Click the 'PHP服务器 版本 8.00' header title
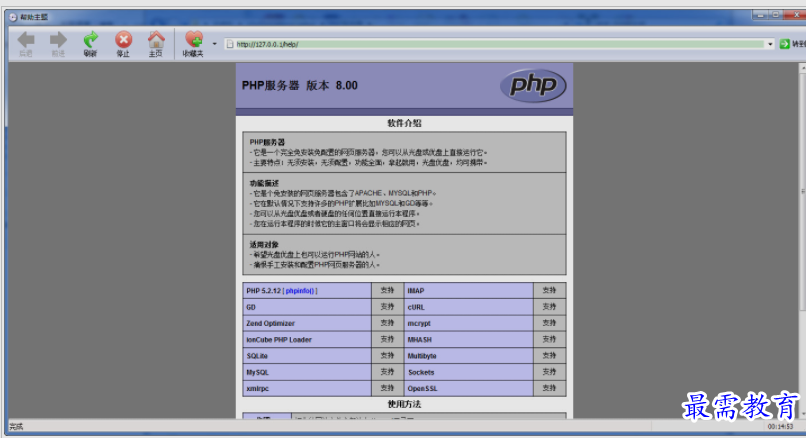 coord(300,85)
